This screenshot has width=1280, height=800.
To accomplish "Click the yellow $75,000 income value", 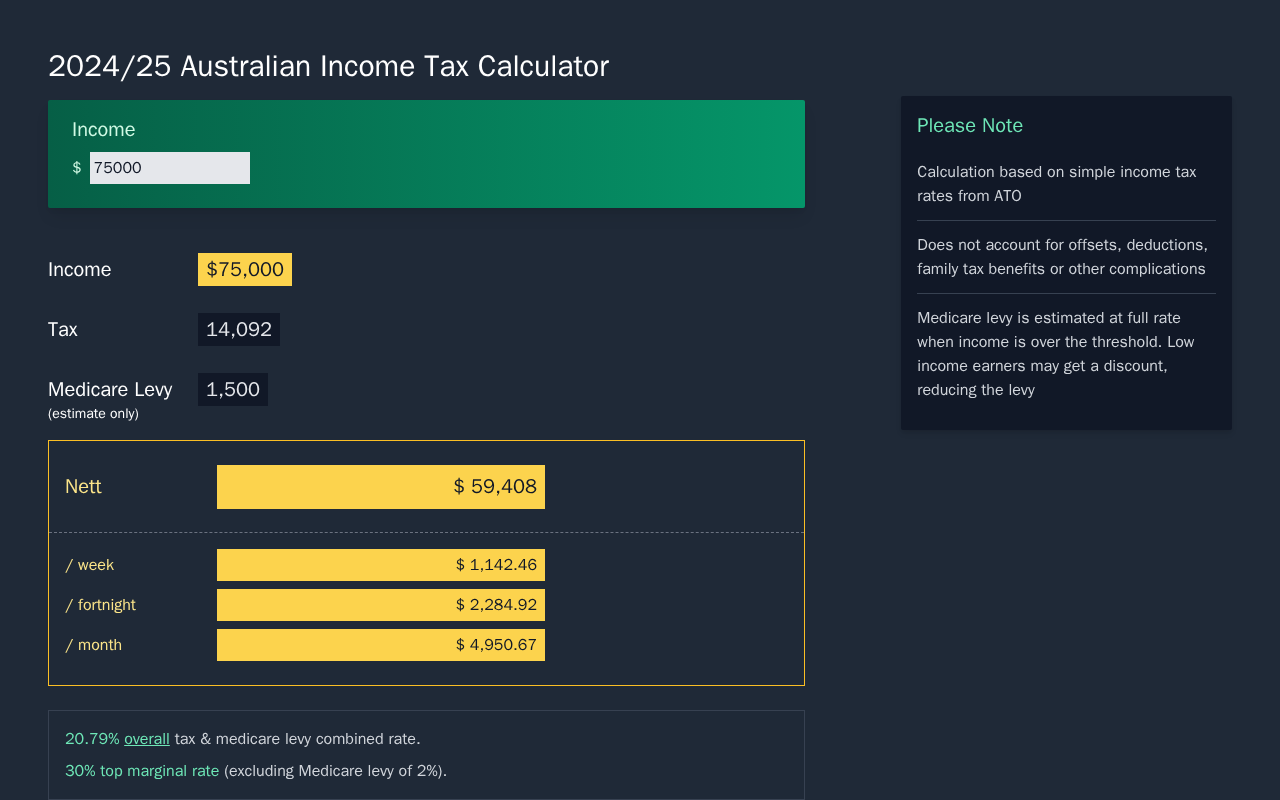I will coord(245,270).
